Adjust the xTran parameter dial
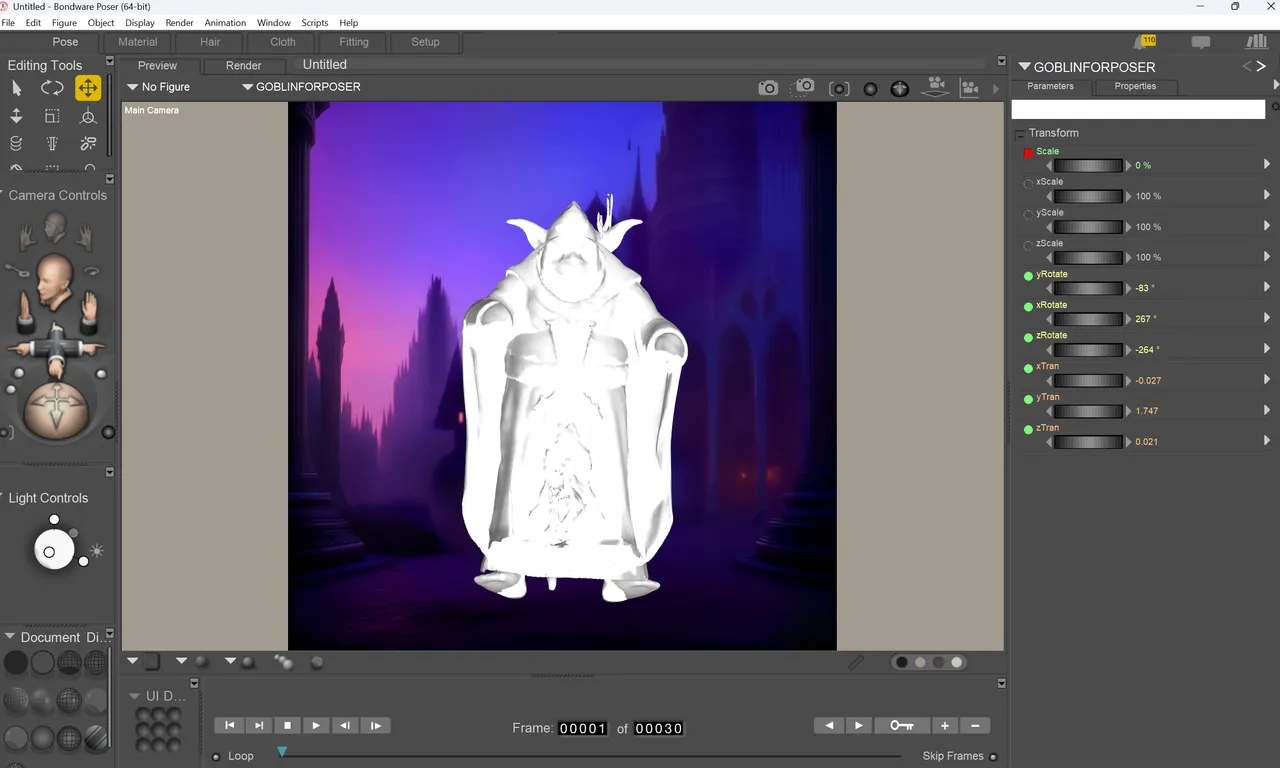Screen dimensions: 1280x768 tap(1088, 381)
